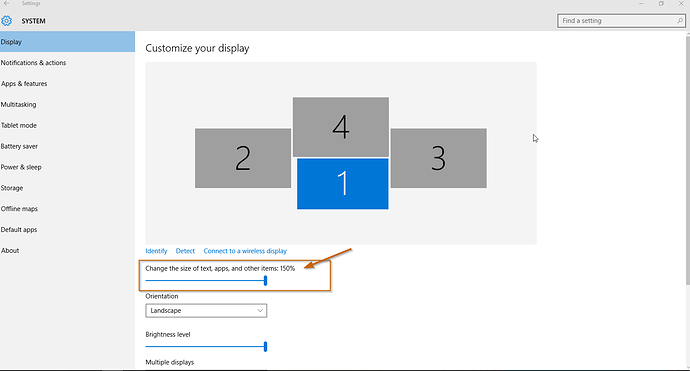Click the Customize your display heading
The width and height of the screenshot is (690, 371).
(197, 48)
